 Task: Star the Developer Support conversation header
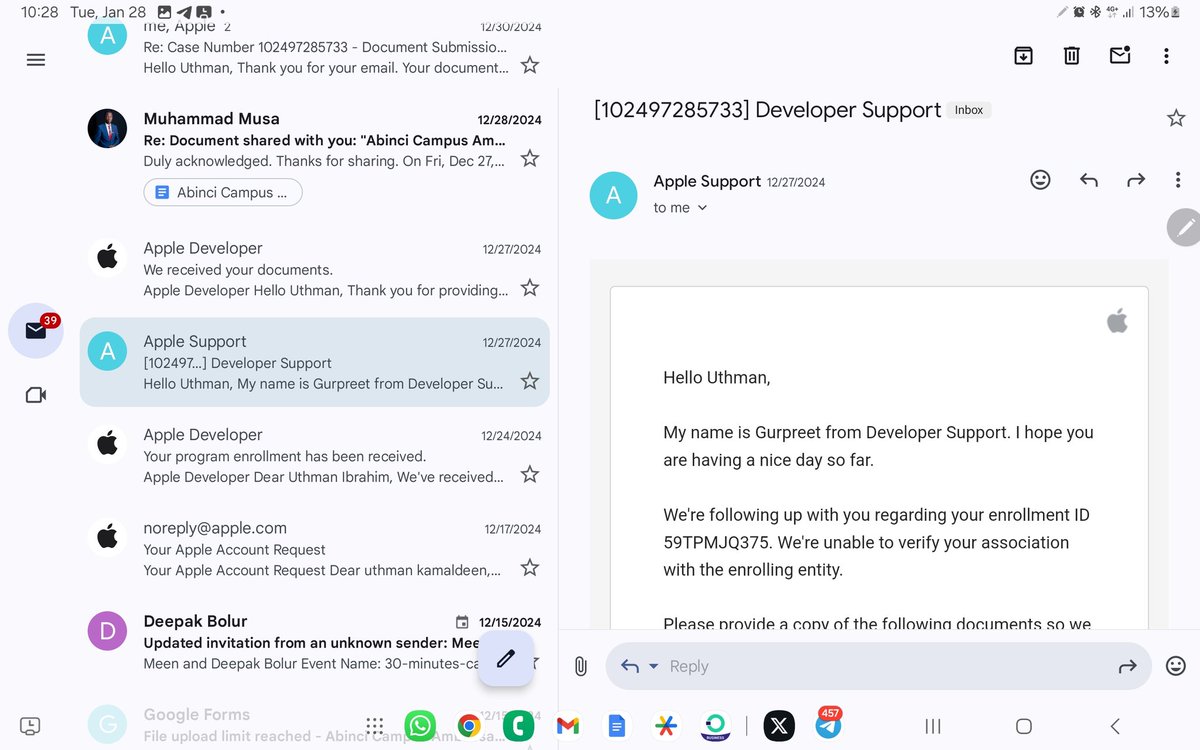pyautogui.click(x=1176, y=118)
